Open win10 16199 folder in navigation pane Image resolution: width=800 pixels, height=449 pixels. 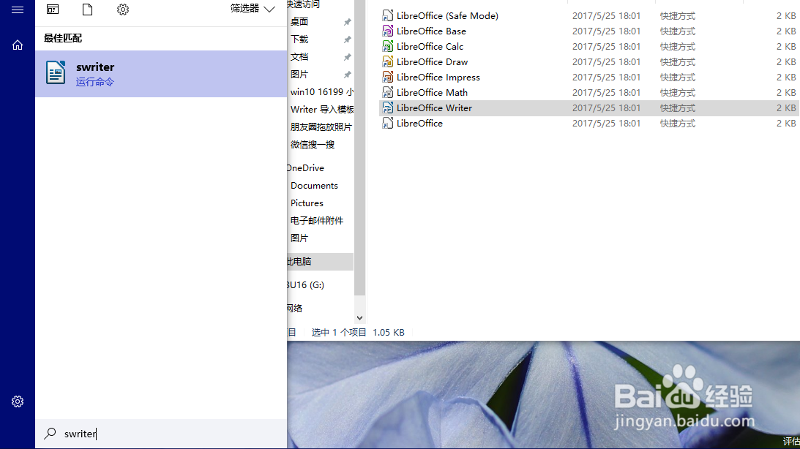click(x=321, y=92)
